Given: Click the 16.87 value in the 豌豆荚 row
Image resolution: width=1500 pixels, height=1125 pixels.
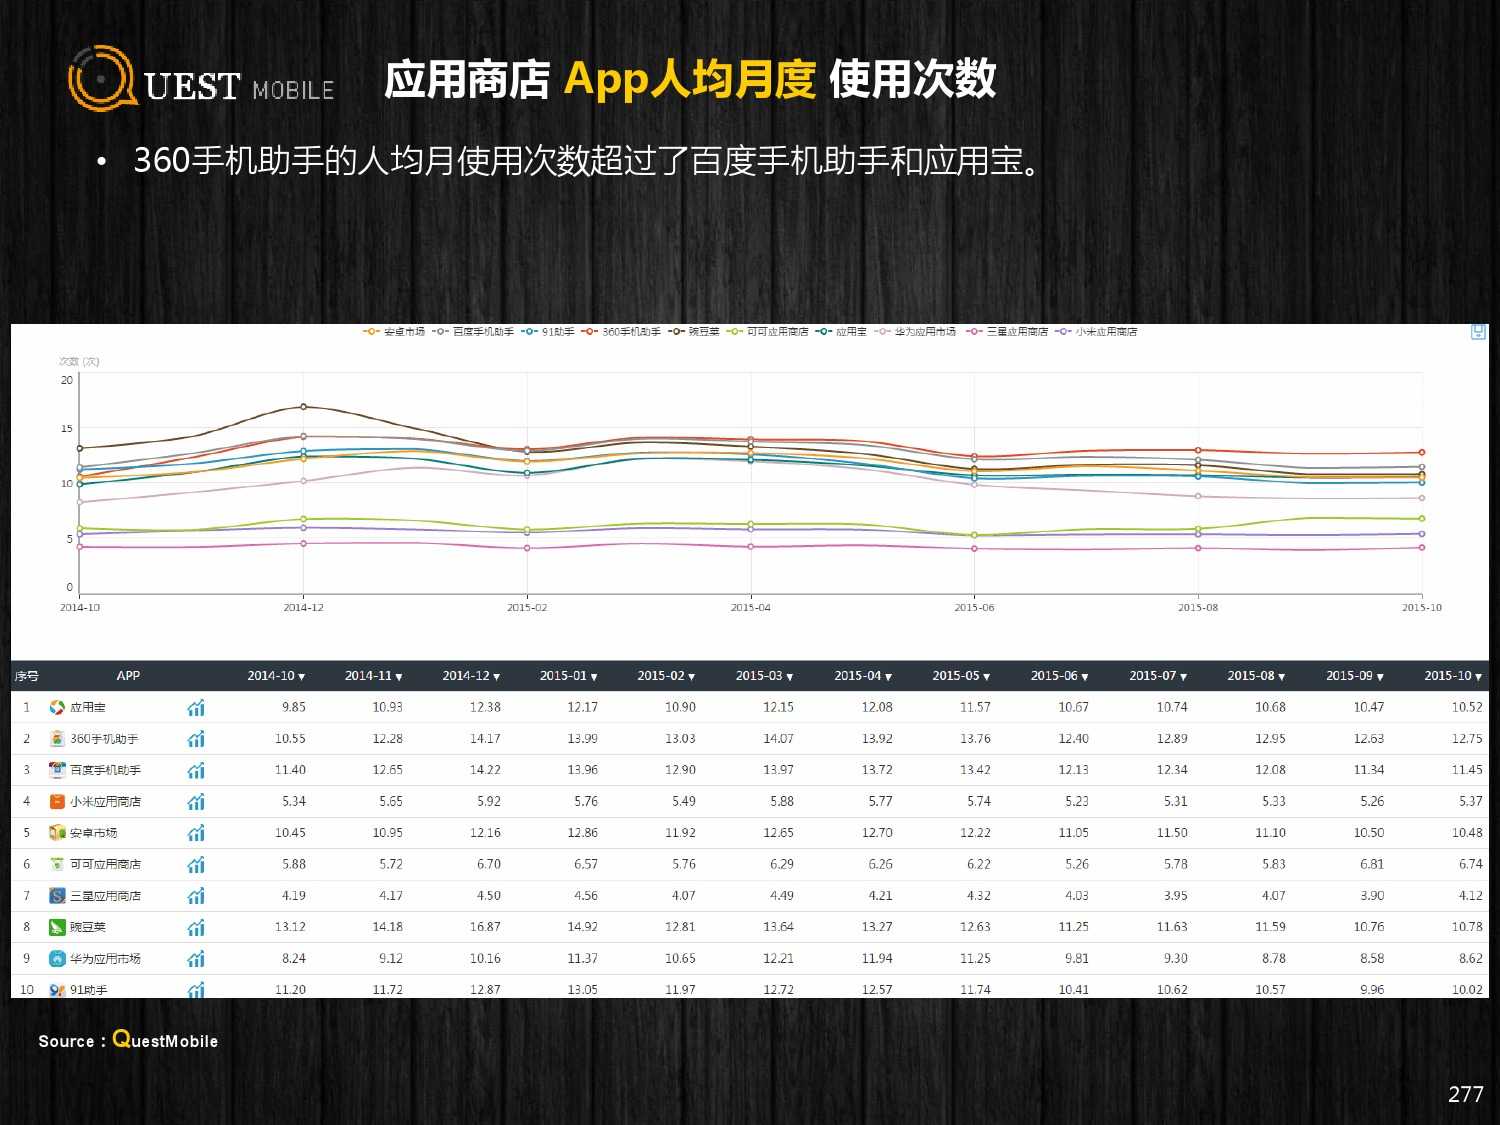Looking at the screenshot, I should click(x=485, y=927).
